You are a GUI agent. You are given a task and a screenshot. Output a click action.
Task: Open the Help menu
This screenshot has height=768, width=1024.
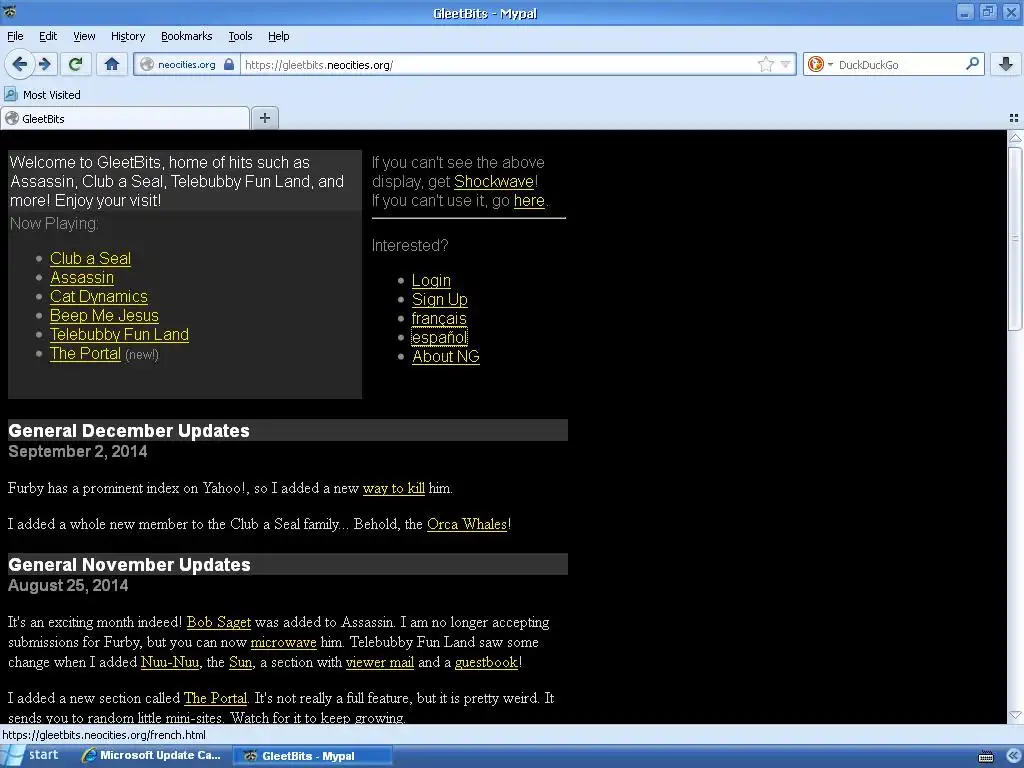(278, 36)
